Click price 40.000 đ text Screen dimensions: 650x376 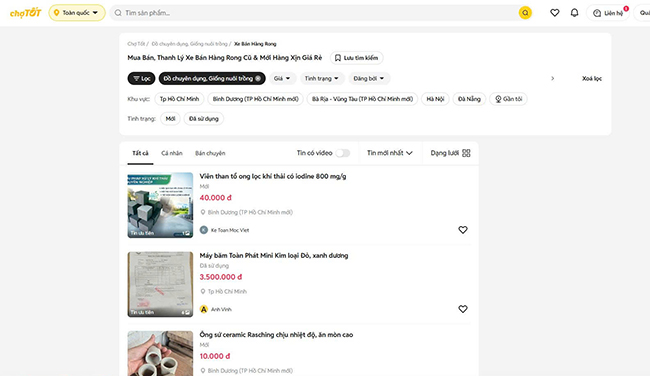pyautogui.click(x=216, y=198)
